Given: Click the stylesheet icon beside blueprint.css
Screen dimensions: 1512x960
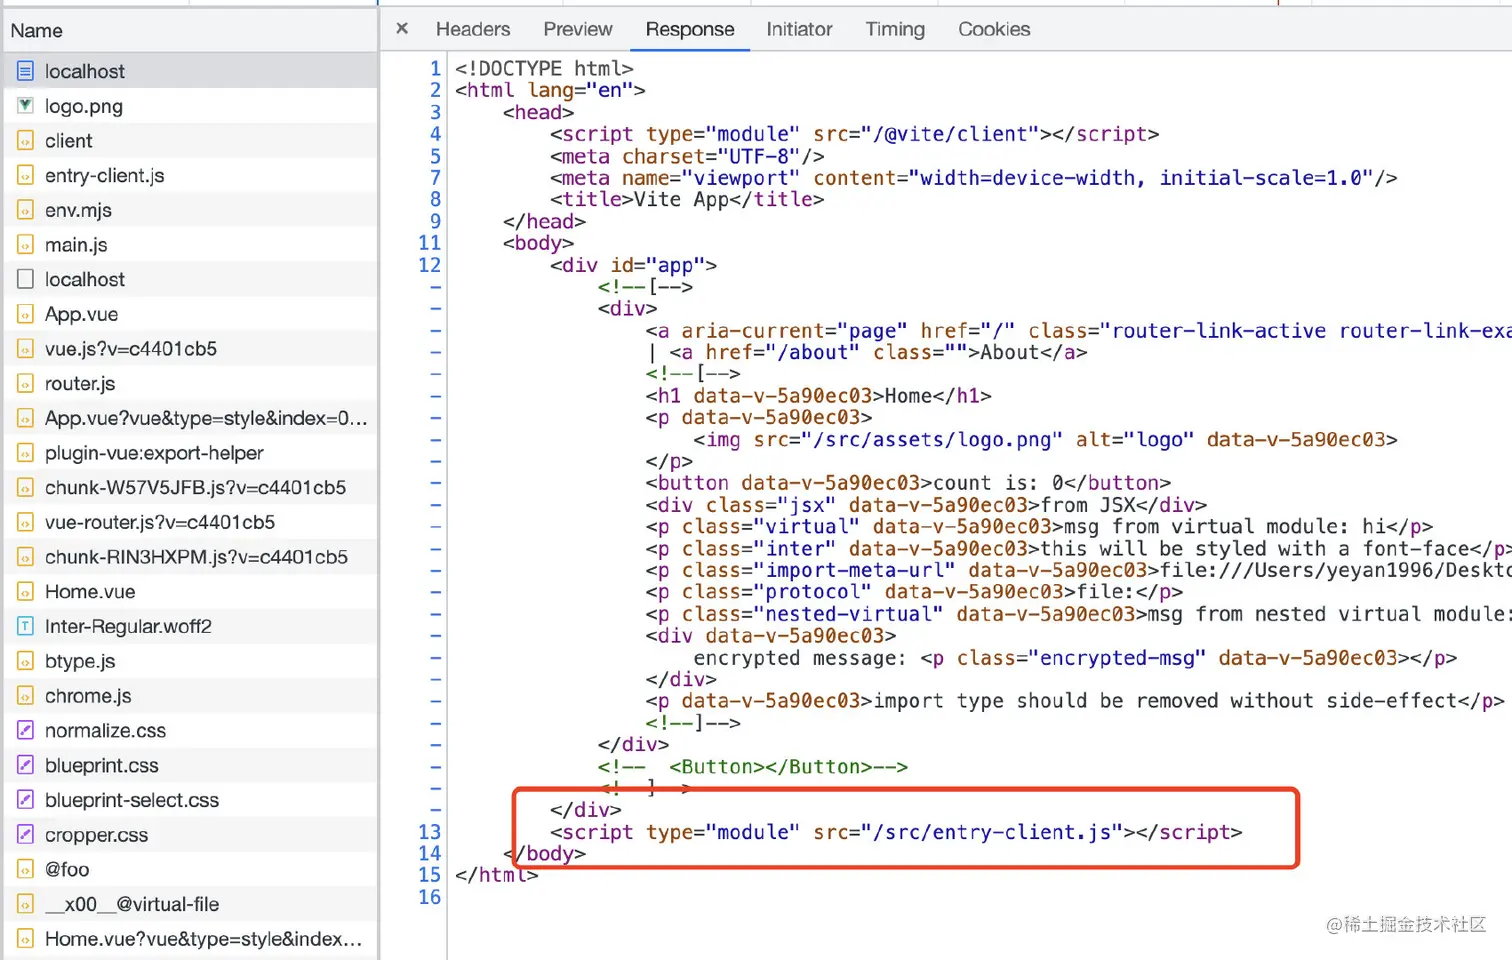Looking at the screenshot, I should (x=26, y=765).
